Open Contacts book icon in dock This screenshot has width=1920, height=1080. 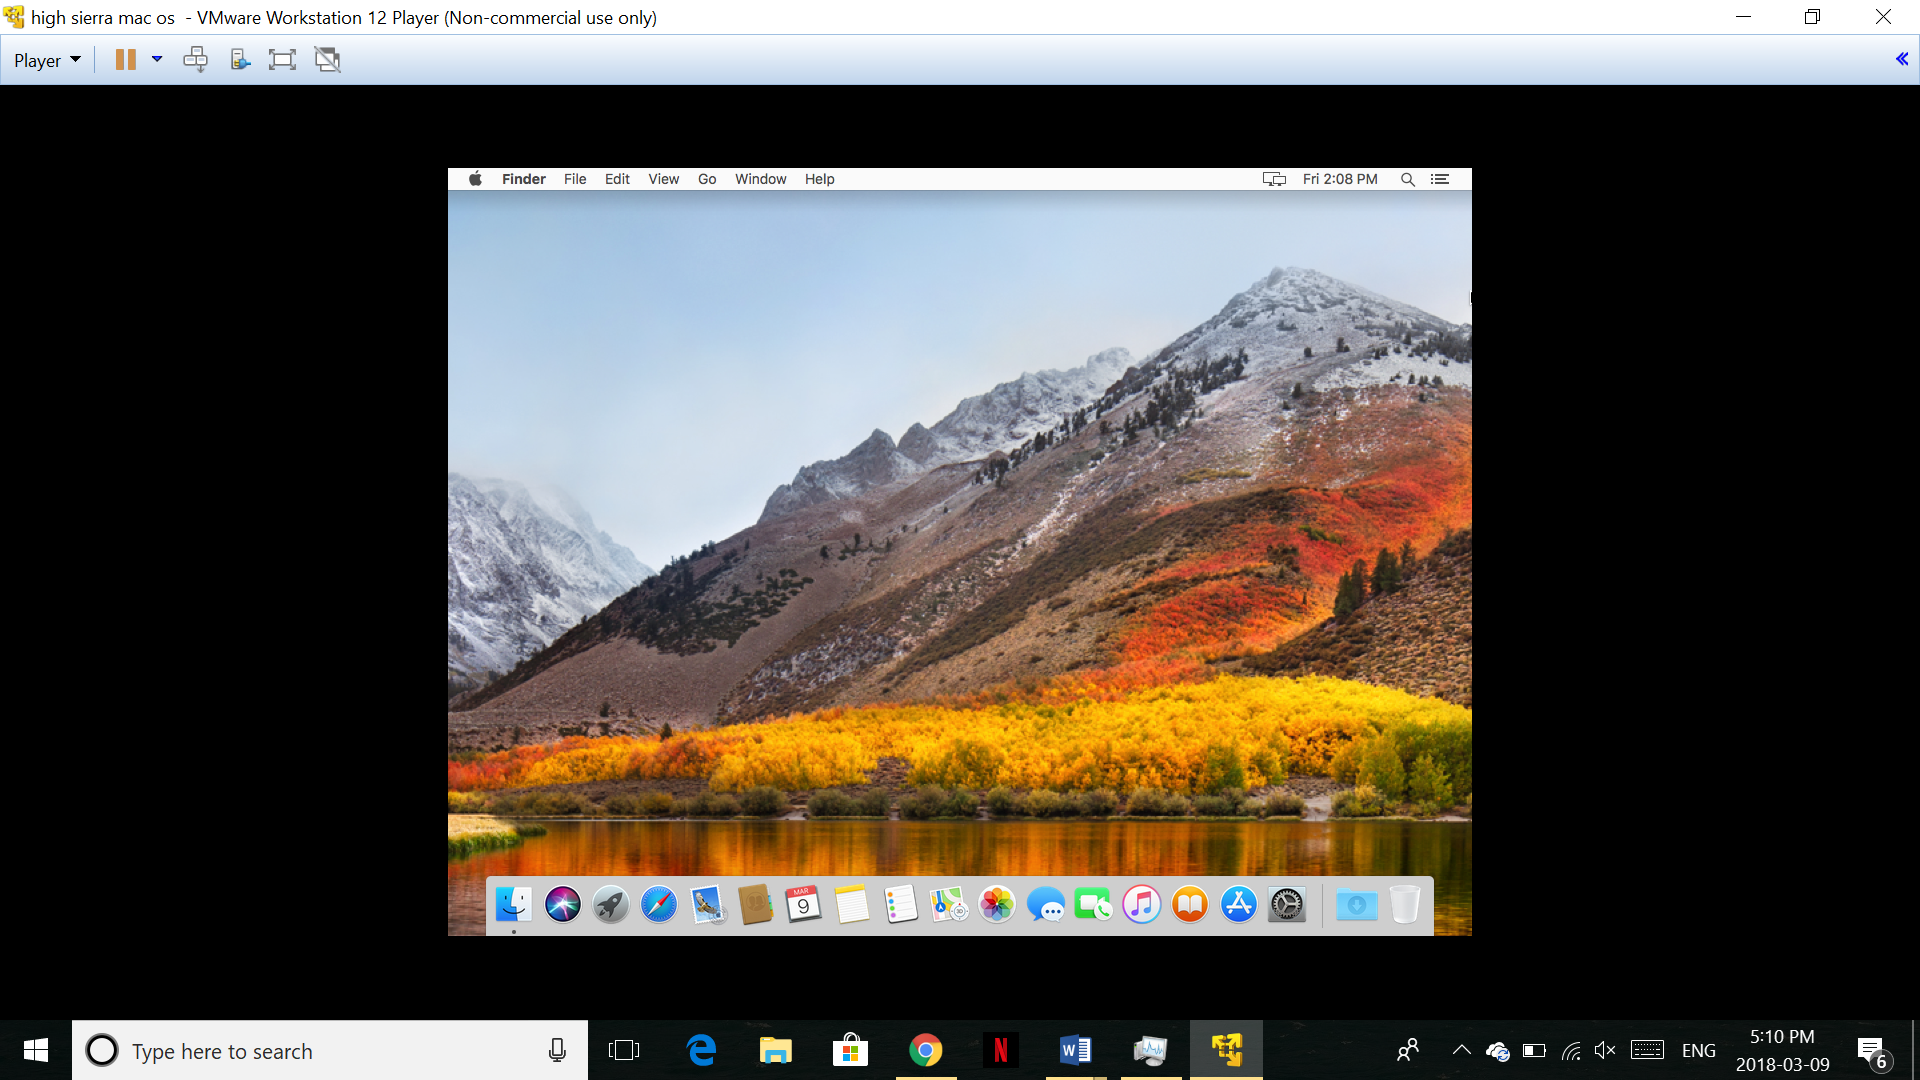coord(756,905)
